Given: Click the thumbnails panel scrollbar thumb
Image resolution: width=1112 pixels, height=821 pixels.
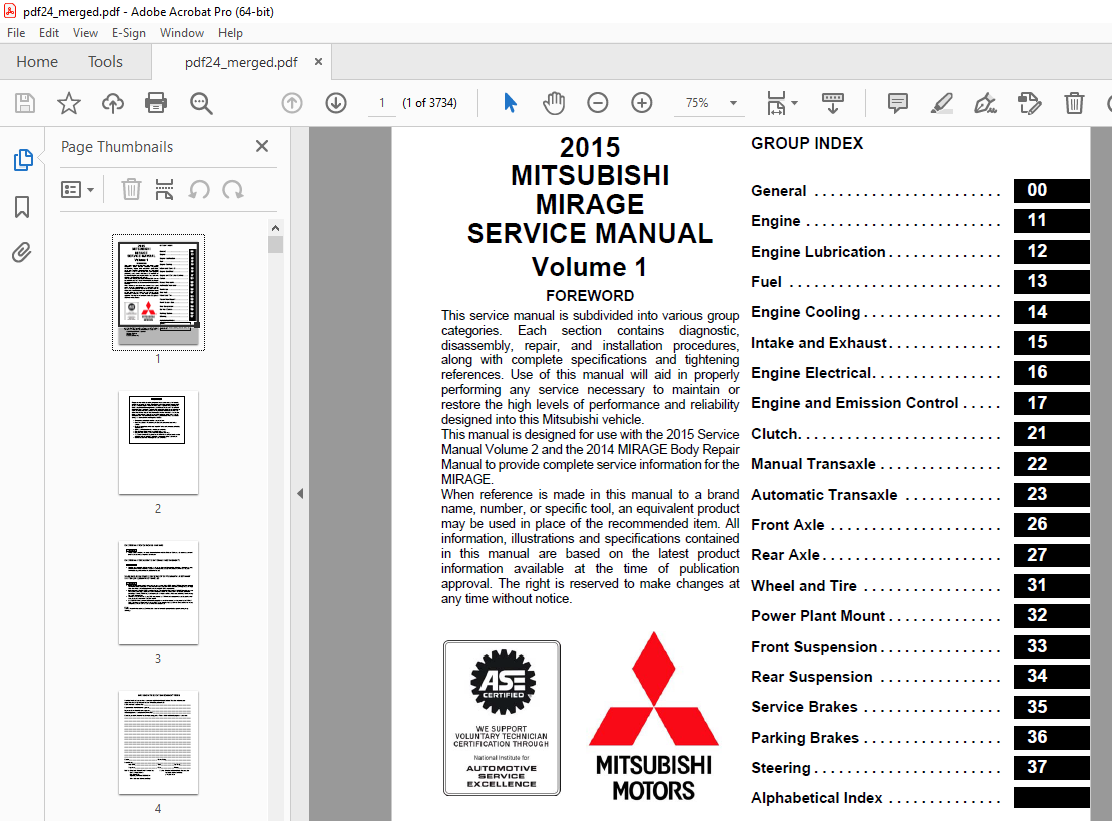Looking at the screenshot, I should [x=275, y=245].
